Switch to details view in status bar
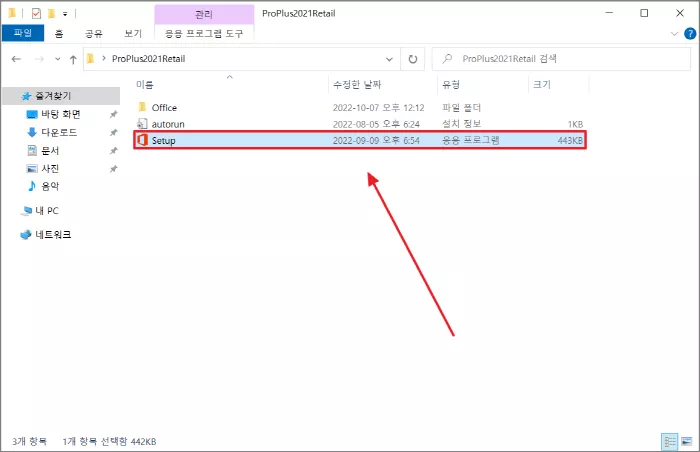The width and height of the screenshot is (700, 452). [670, 442]
